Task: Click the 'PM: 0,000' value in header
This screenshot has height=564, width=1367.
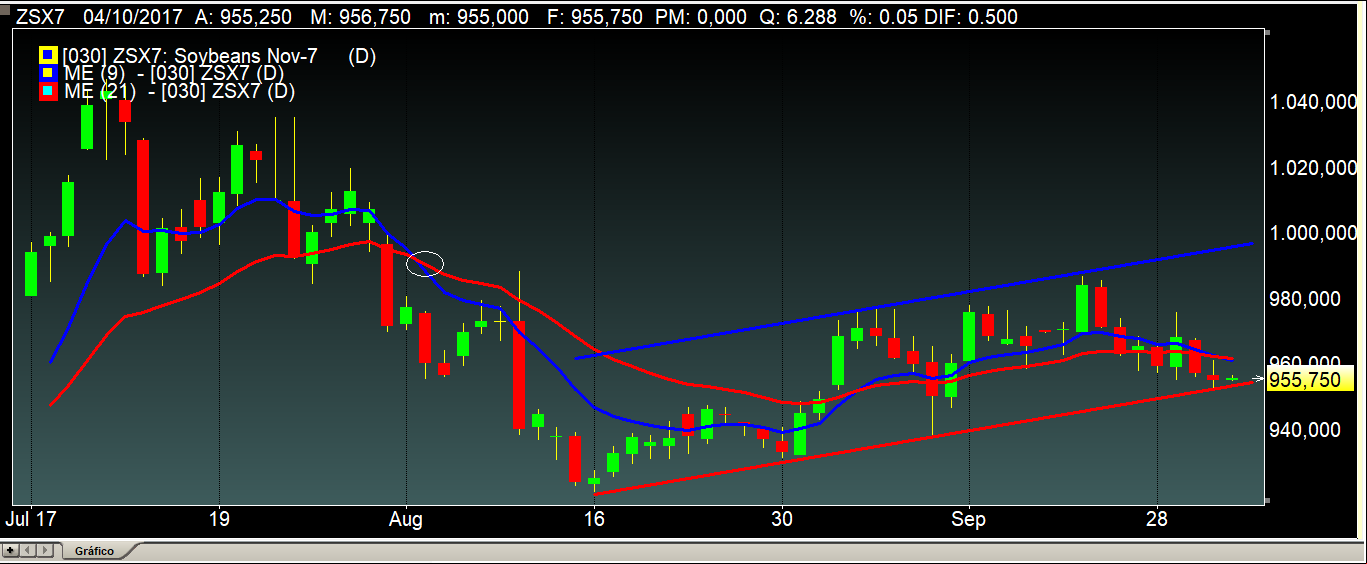Action: coord(701,17)
